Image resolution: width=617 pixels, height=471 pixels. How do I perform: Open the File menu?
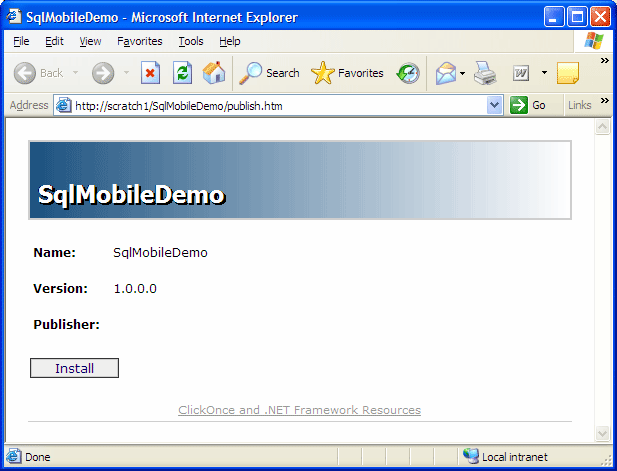21,41
